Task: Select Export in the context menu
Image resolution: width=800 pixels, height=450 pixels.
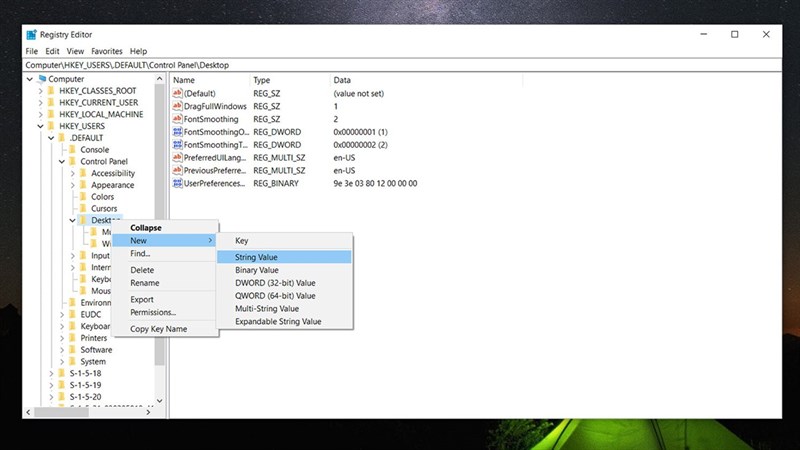Action: [165, 299]
